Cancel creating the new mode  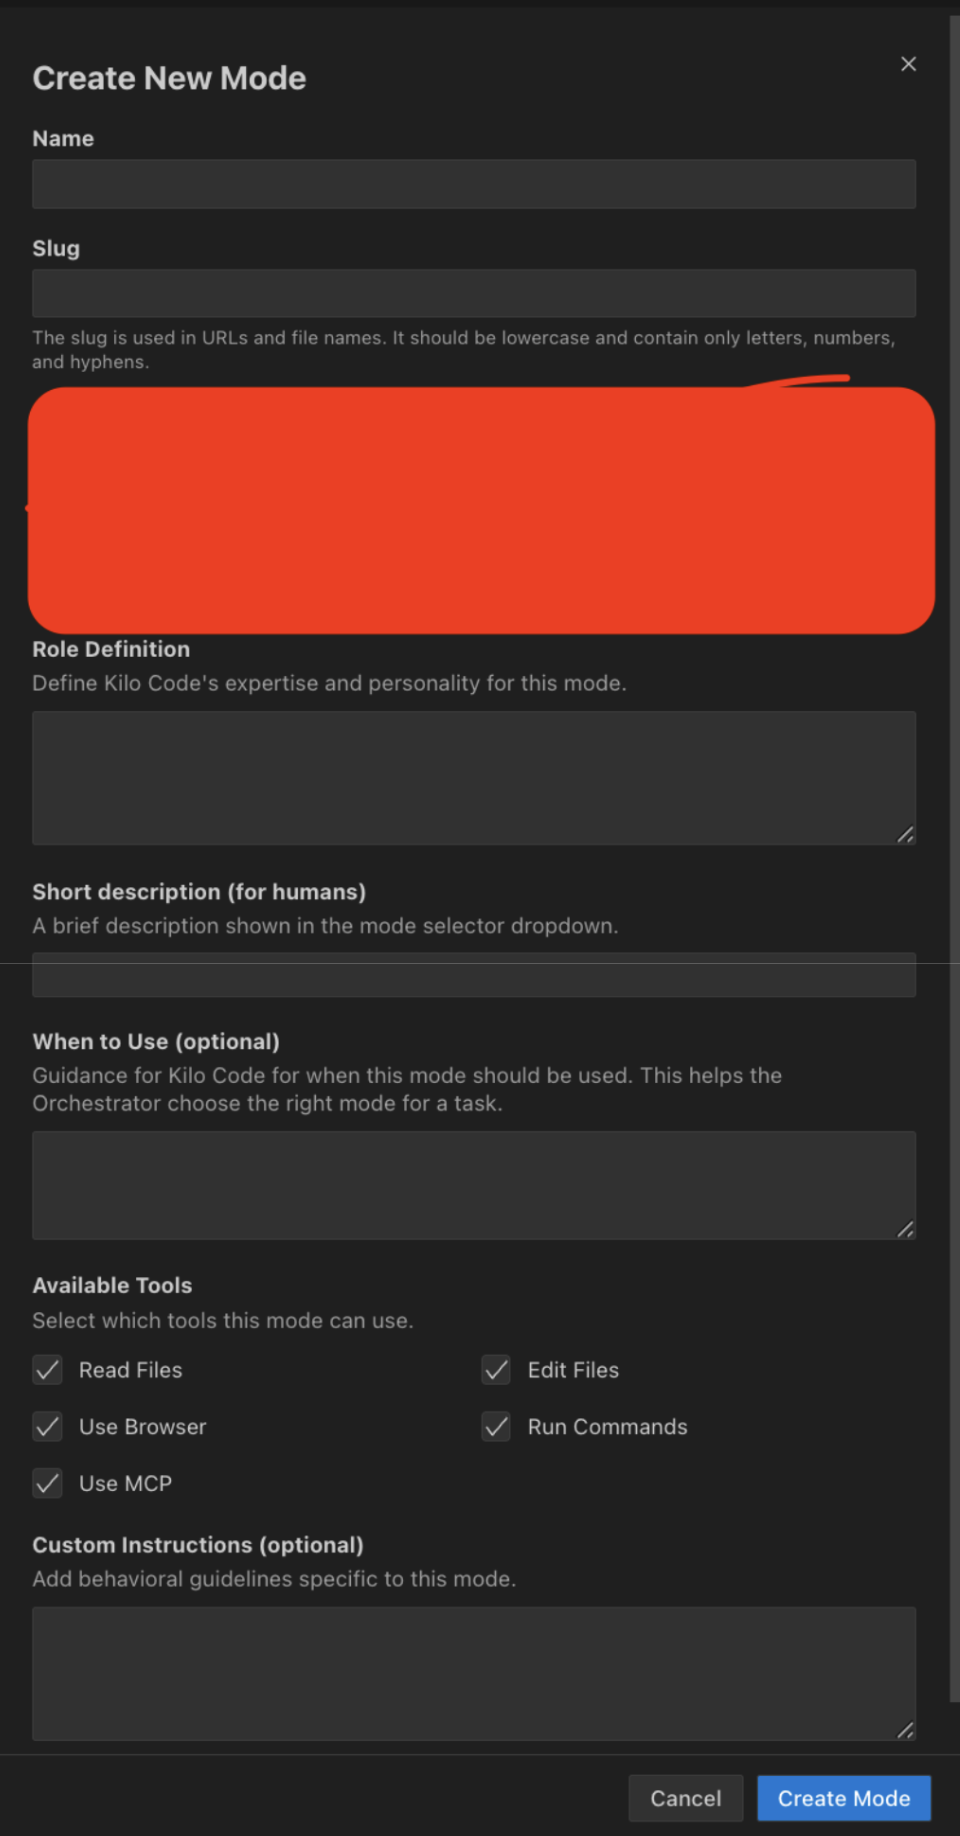[x=685, y=1798]
